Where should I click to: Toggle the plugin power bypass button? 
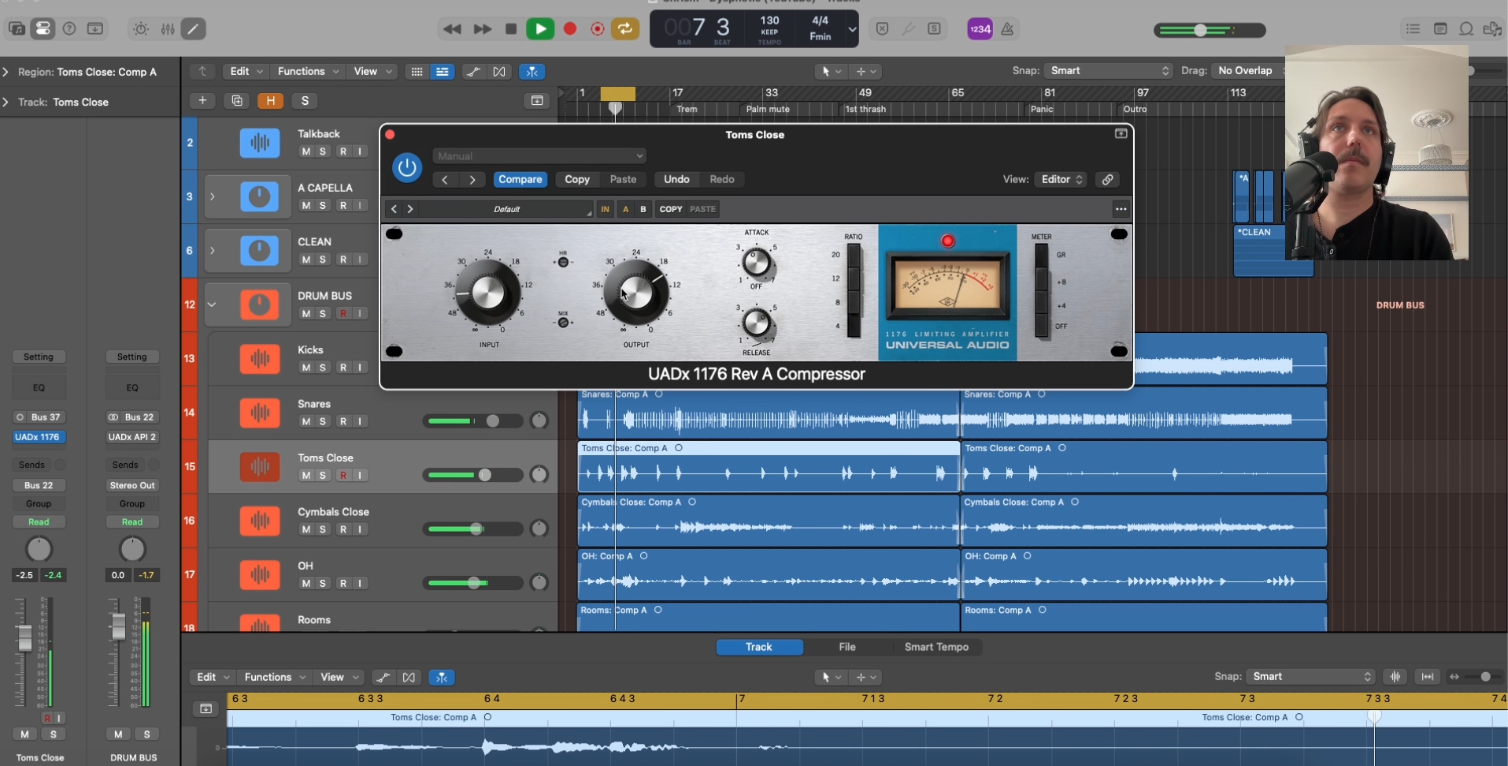tap(407, 167)
